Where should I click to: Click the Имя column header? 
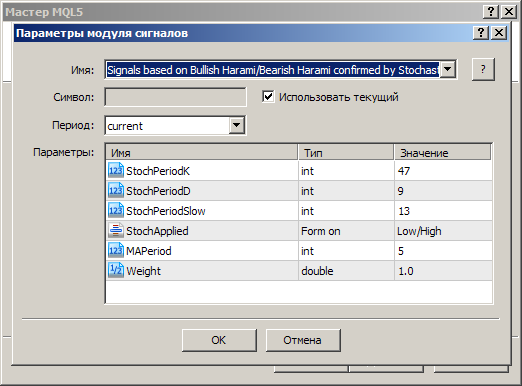[202, 153]
